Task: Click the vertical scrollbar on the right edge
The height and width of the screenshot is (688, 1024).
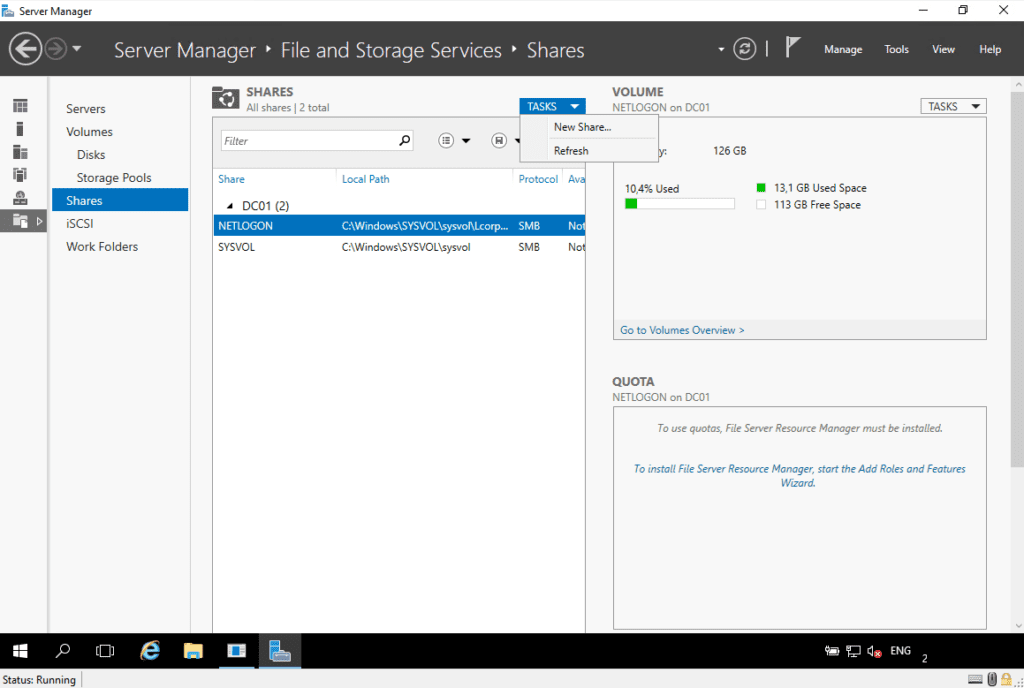Action: (x=1017, y=279)
